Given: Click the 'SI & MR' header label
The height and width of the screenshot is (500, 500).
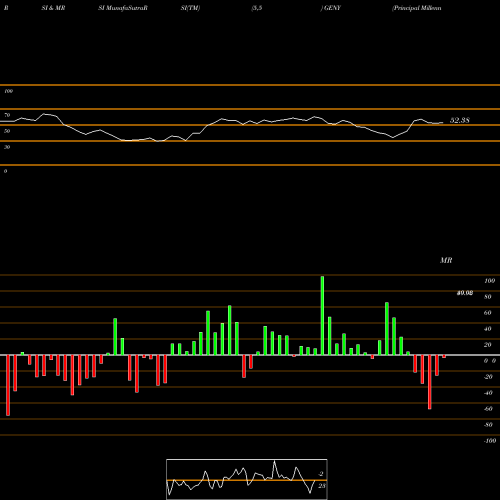Looking at the screenshot, I should tap(53, 8).
